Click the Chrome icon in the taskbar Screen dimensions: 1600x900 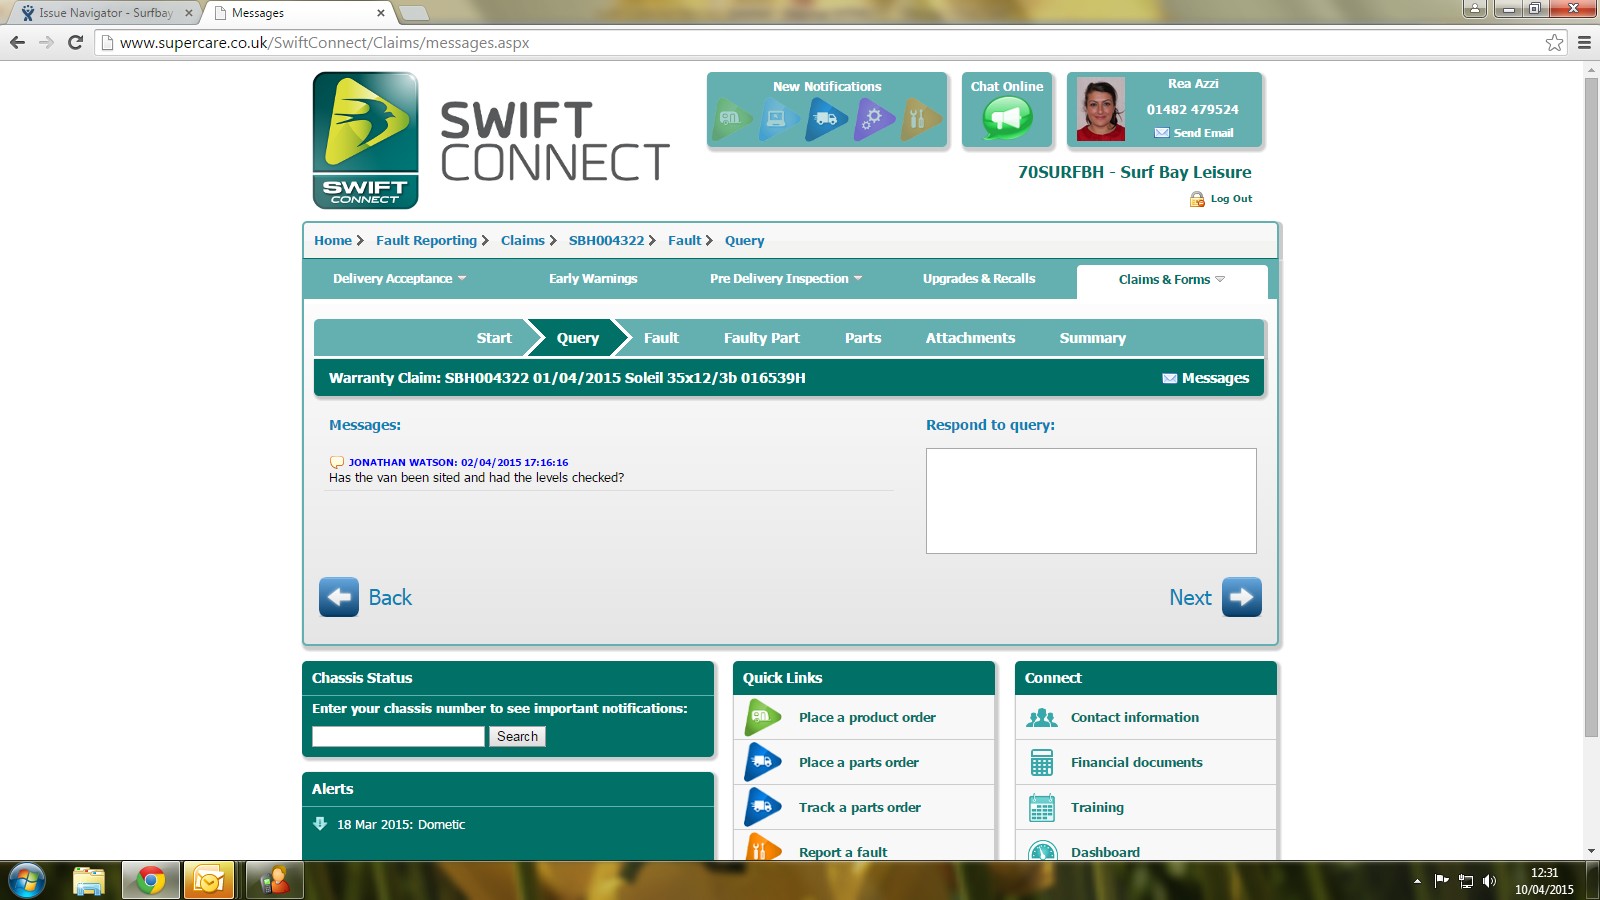150,881
